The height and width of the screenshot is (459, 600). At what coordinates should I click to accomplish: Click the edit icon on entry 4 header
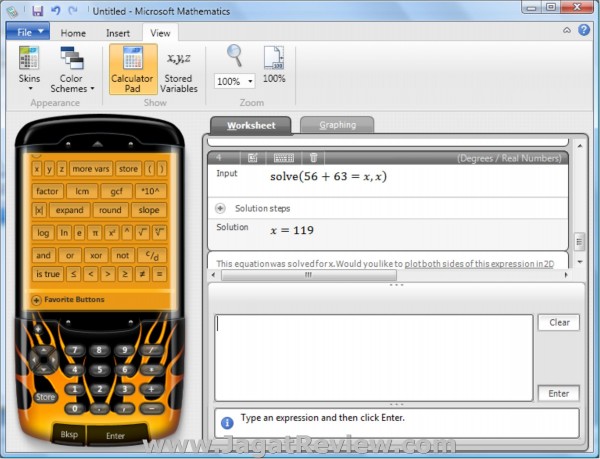(x=253, y=158)
